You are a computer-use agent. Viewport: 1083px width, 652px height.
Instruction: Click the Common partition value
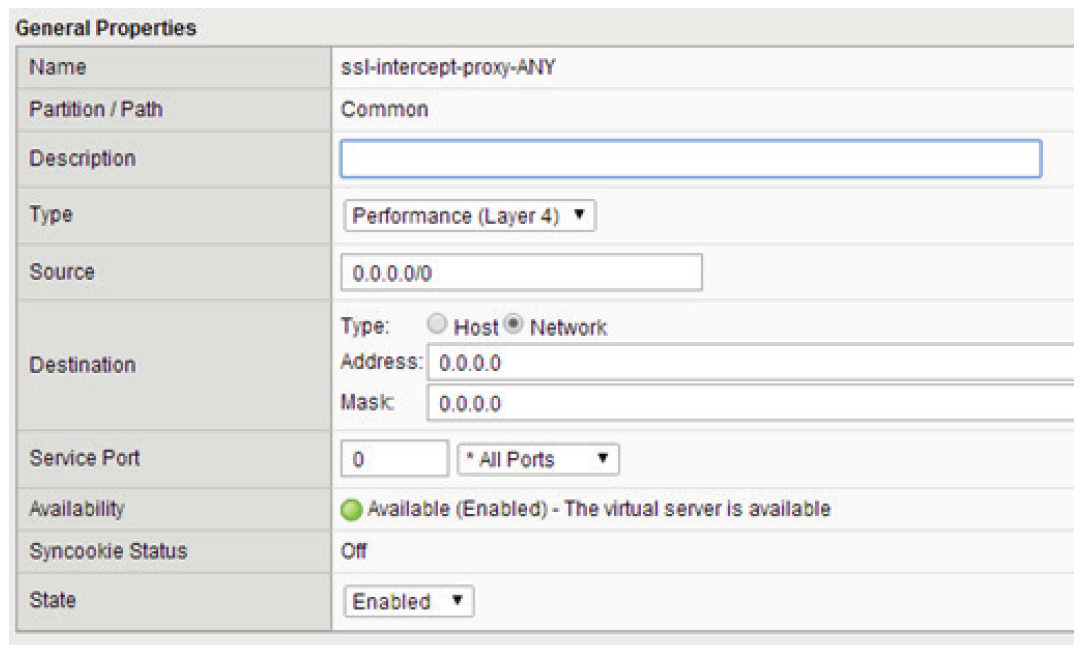pos(385,109)
